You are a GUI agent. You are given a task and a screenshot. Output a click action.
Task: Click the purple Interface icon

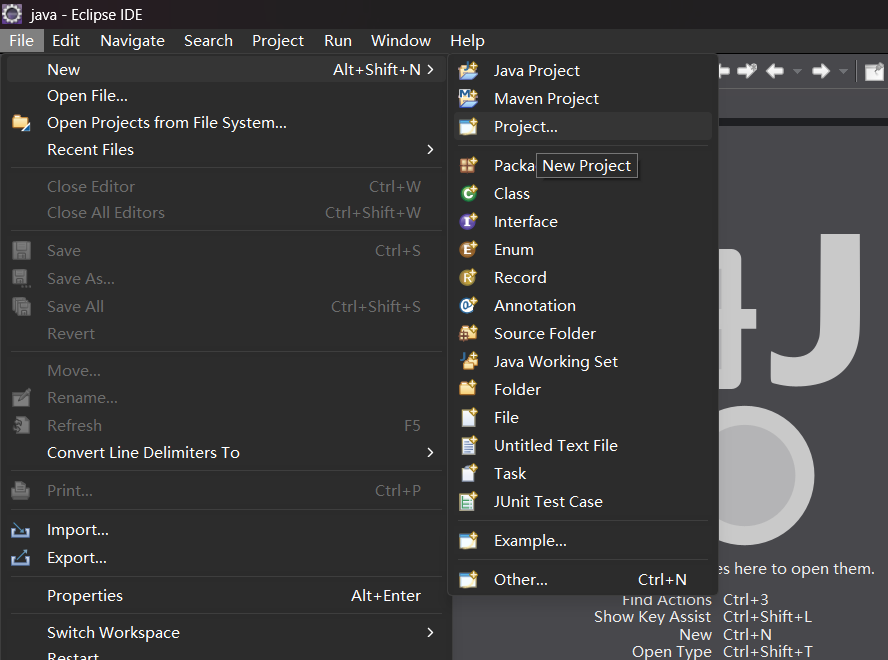[x=468, y=221]
